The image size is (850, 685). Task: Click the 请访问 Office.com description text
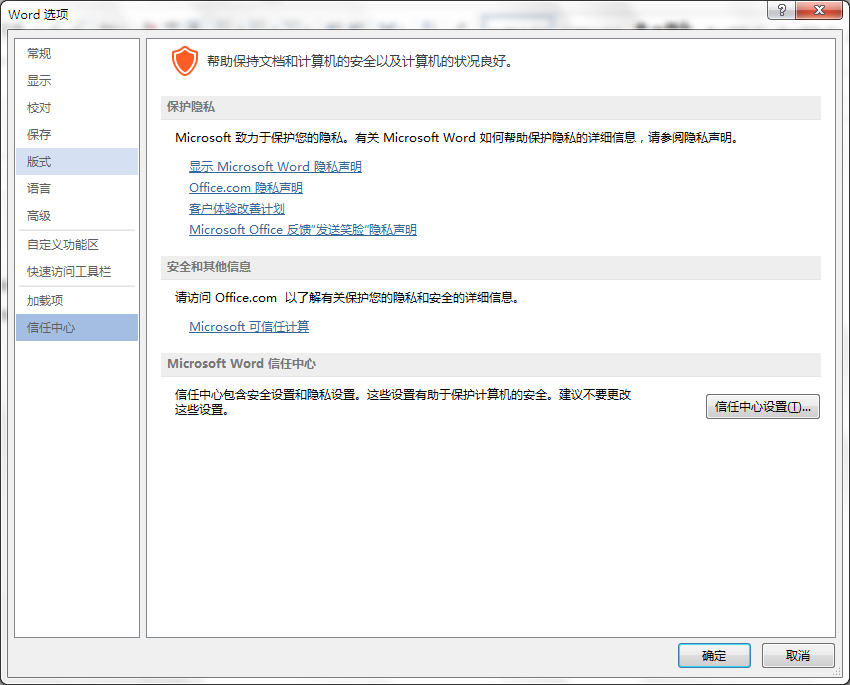[x=347, y=298]
